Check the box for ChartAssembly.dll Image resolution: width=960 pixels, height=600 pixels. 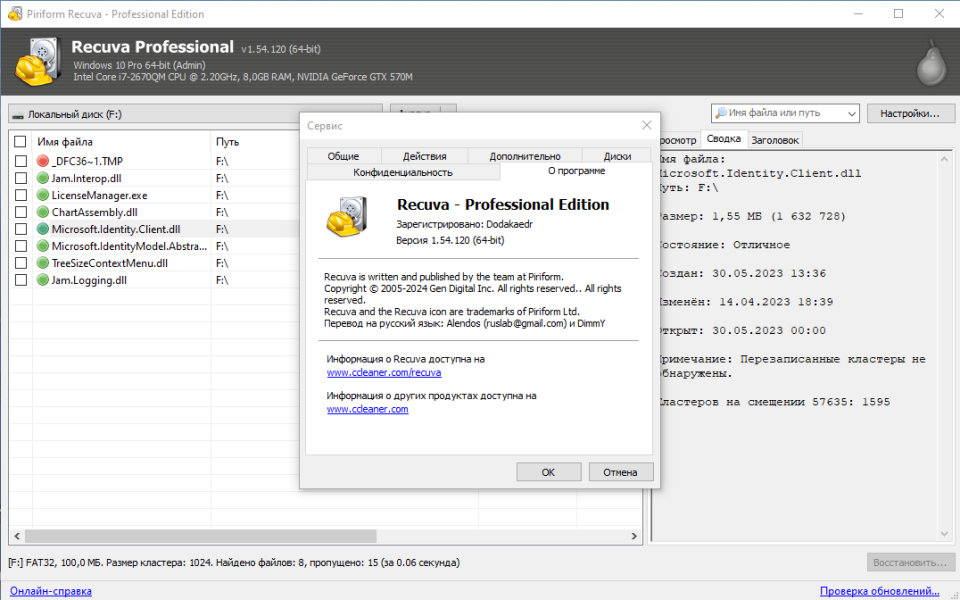click(x=21, y=212)
